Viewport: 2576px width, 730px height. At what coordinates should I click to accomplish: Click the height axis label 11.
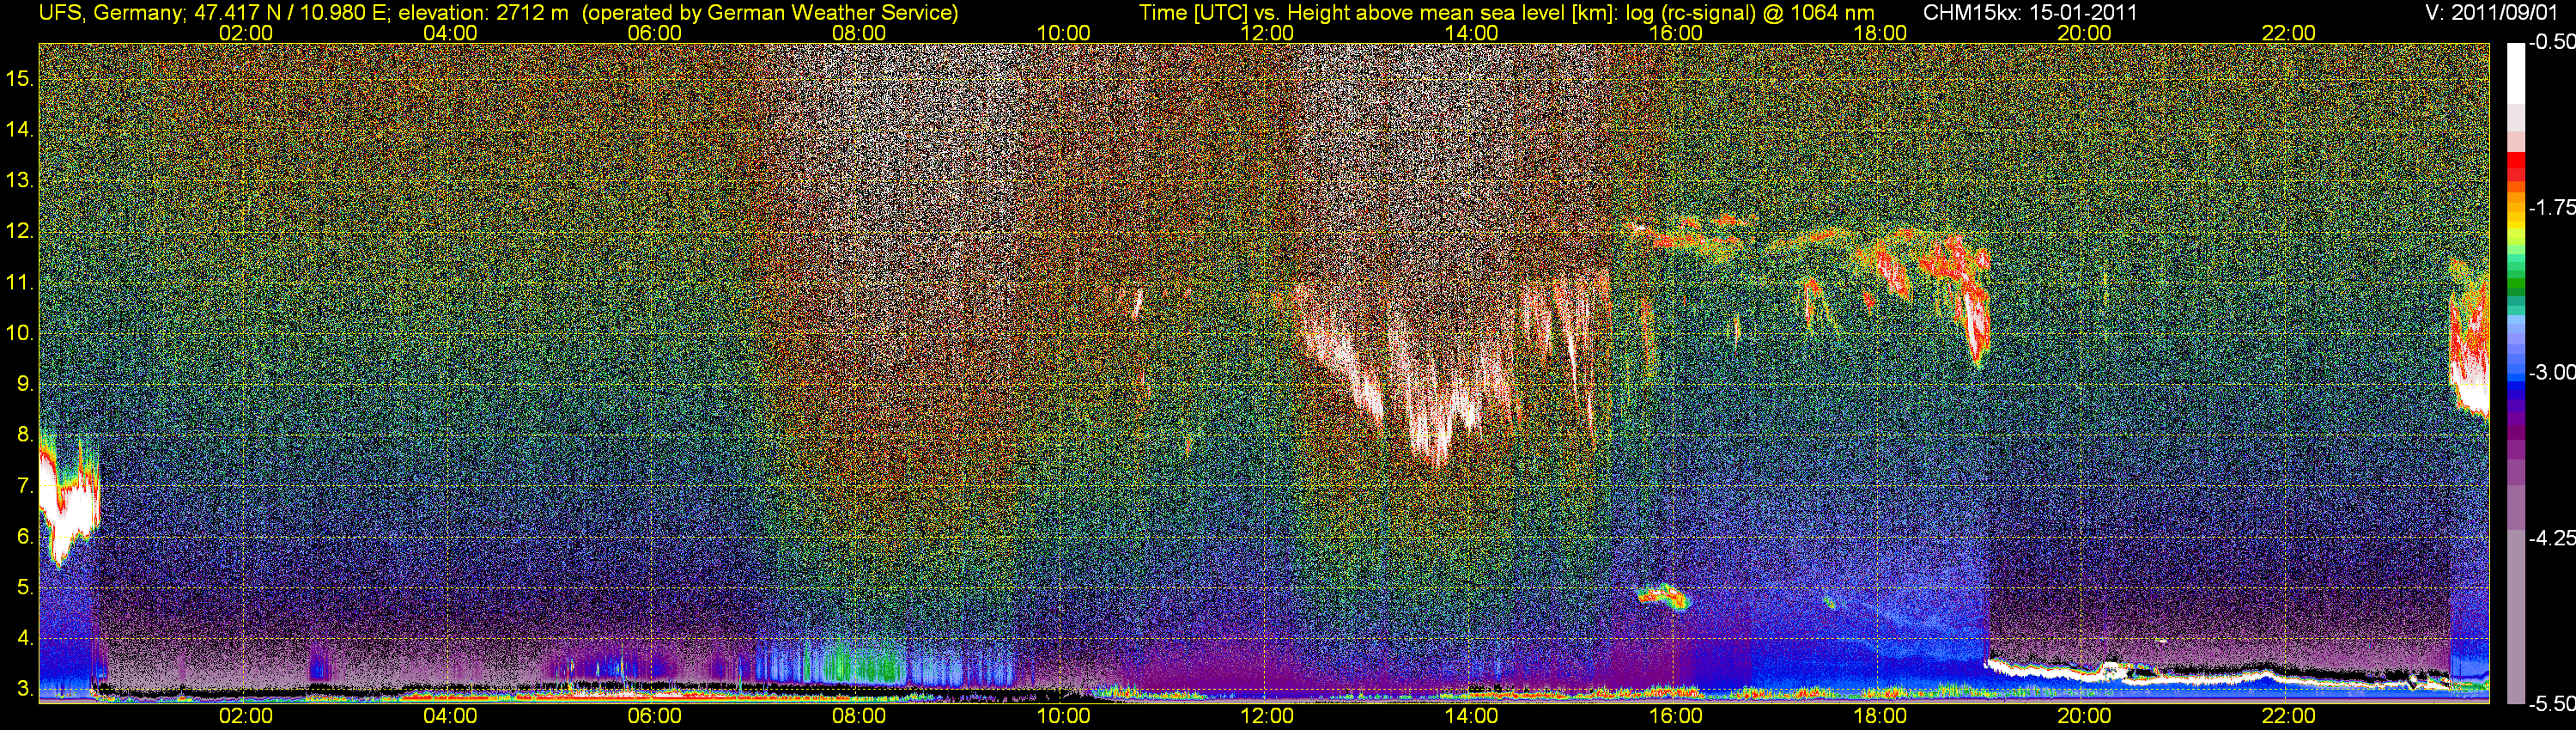tap(19, 282)
